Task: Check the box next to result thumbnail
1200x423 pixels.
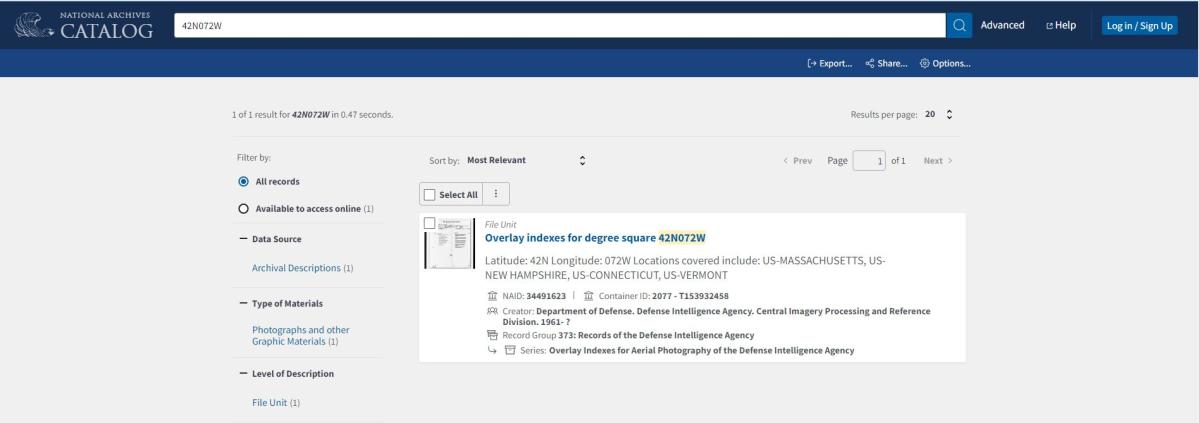Action: point(430,223)
